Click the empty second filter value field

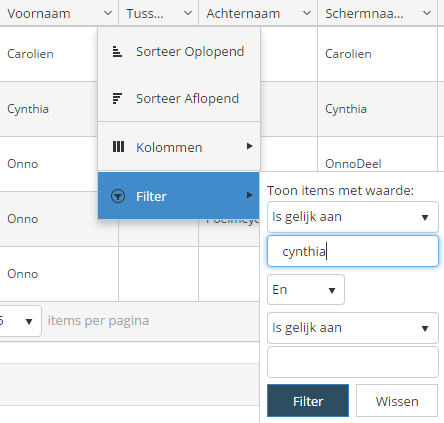click(353, 362)
